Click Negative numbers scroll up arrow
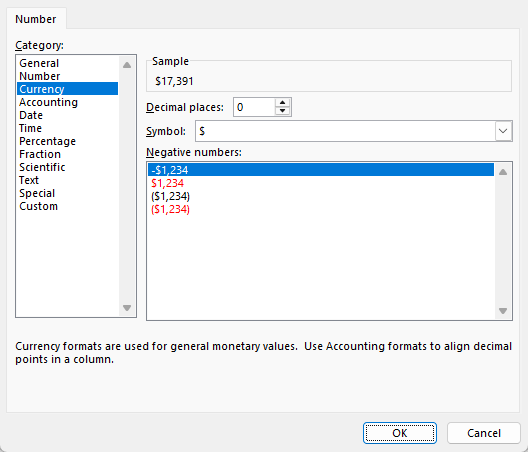Viewport: 528px width, 452px height. tap(503, 172)
